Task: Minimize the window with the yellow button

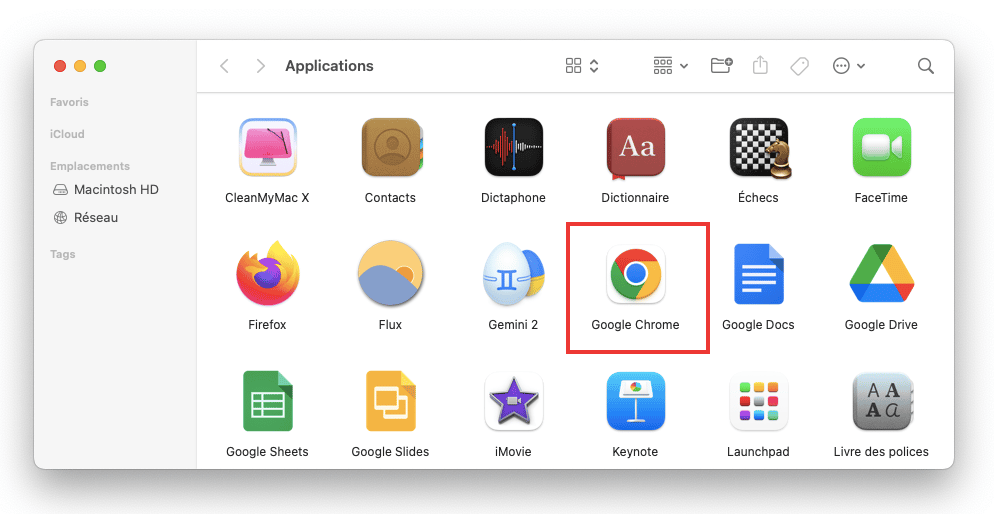Action: click(x=80, y=66)
